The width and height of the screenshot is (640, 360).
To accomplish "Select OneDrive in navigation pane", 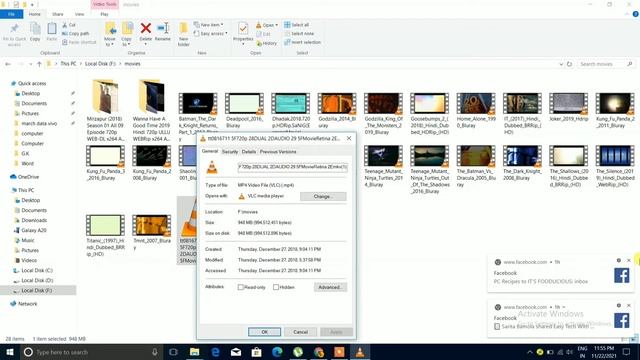I will (28, 177).
